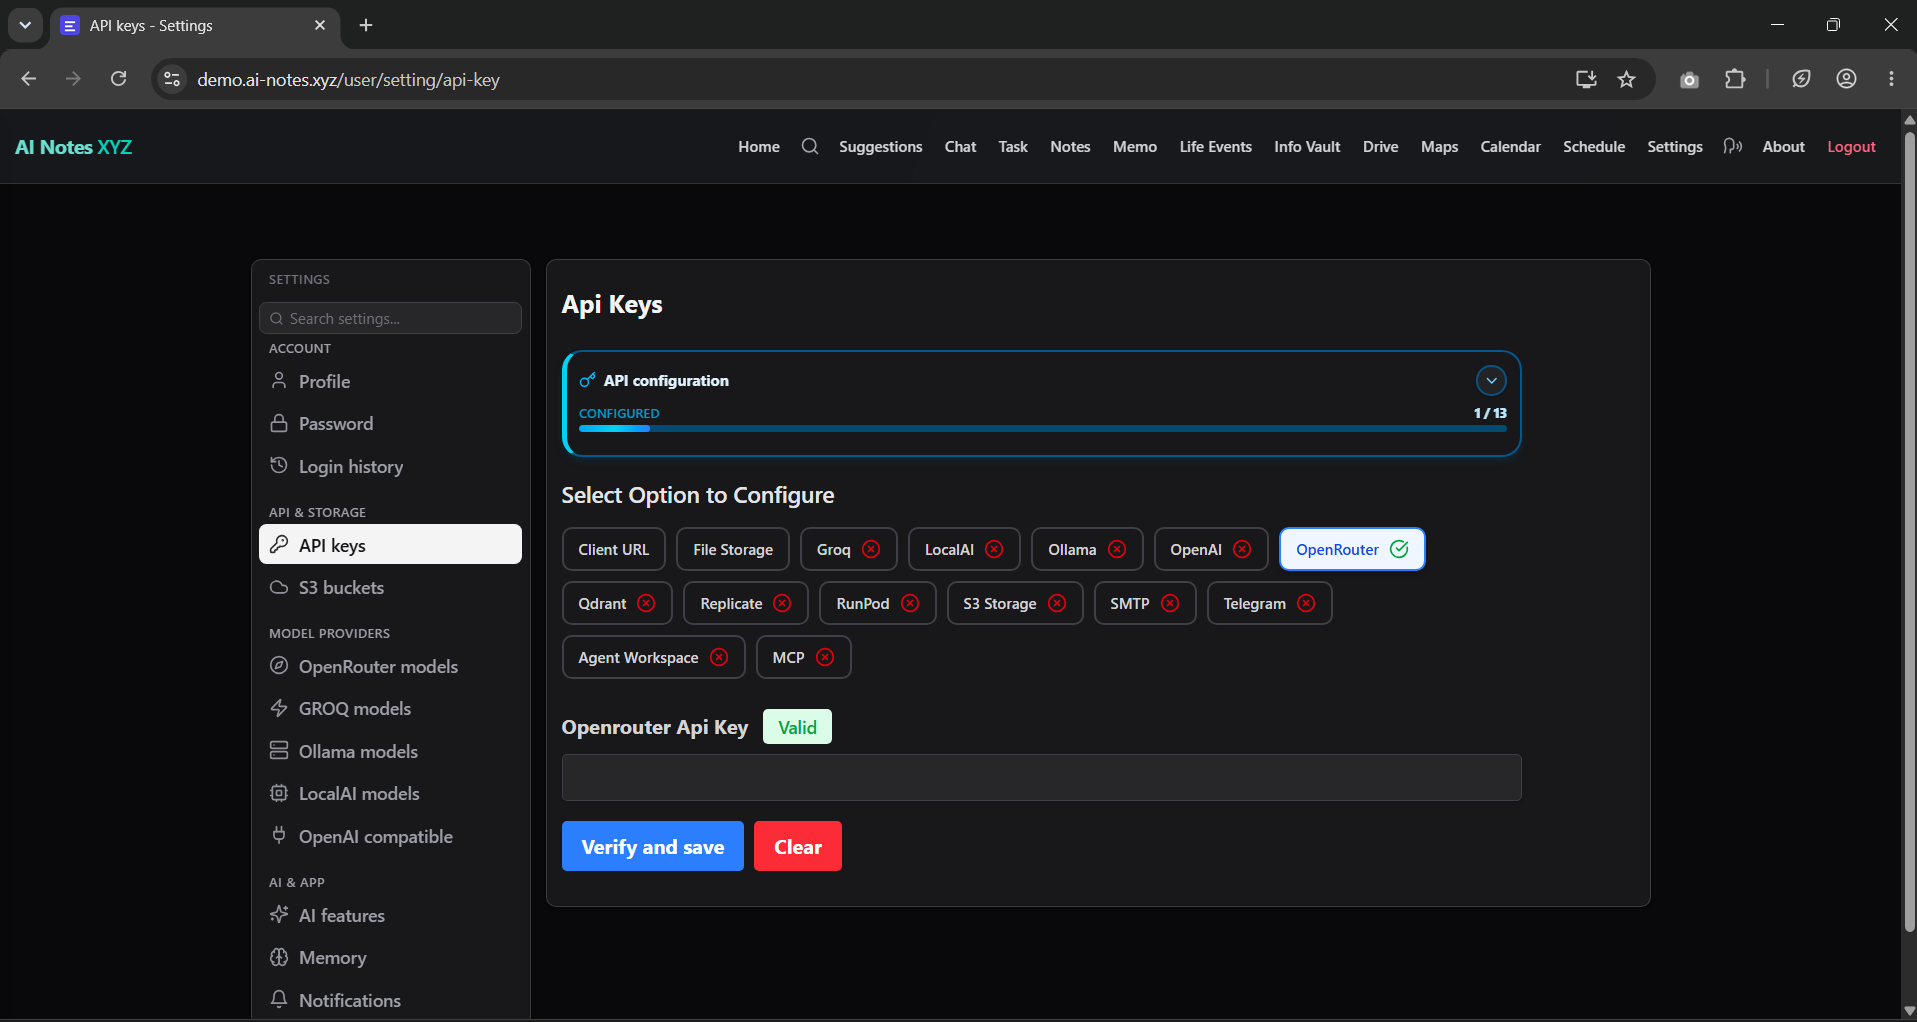The width and height of the screenshot is (1917, 1022).
Task: Open the browser extensions puzzle icon
Action: point(1735,79)
